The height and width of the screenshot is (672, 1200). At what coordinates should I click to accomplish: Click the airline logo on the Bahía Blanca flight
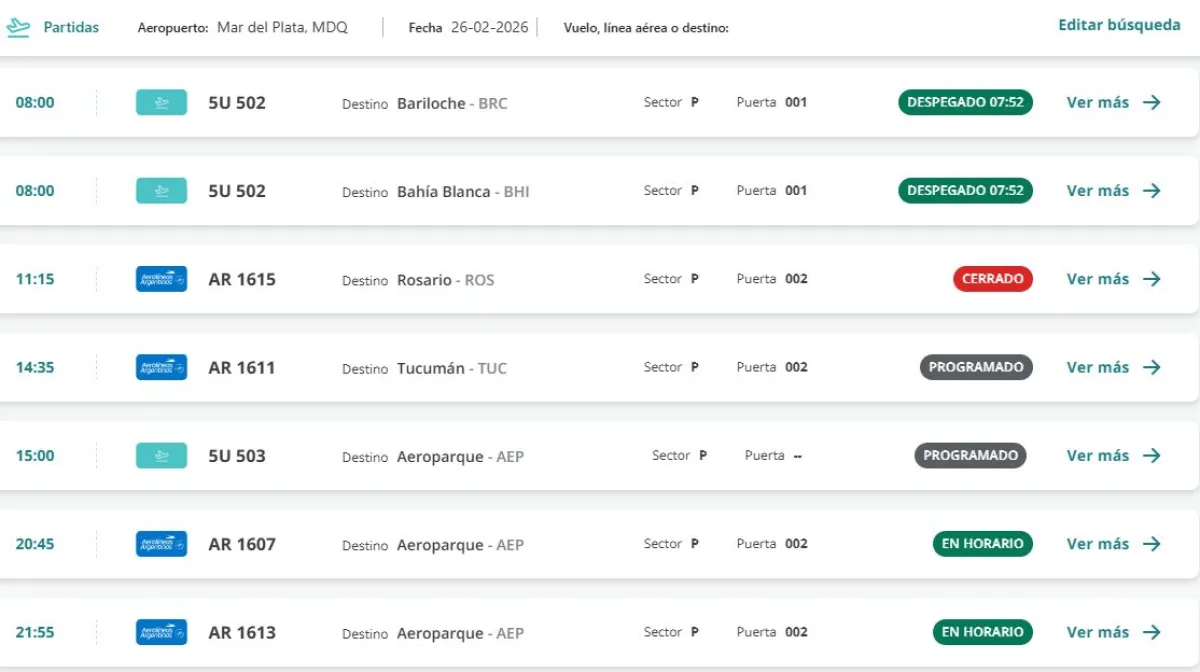point(161,190)
